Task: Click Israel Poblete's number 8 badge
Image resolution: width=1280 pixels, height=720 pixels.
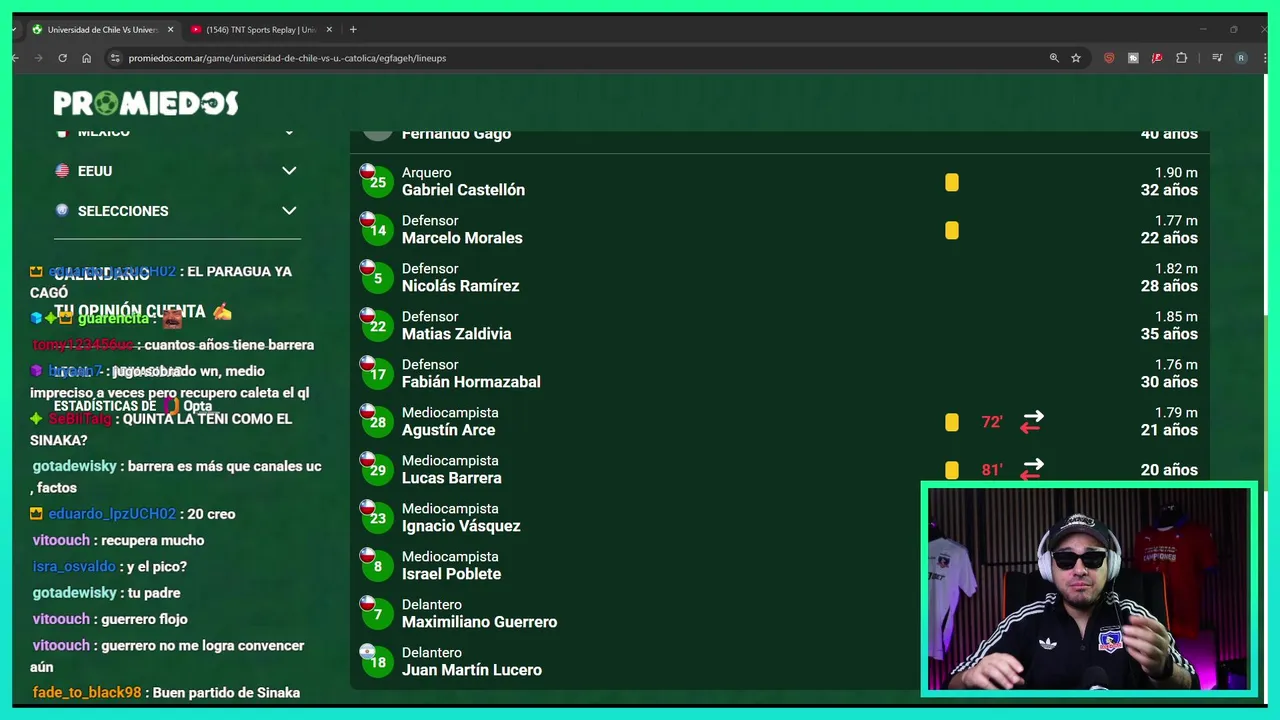Action: pos(377,565)
